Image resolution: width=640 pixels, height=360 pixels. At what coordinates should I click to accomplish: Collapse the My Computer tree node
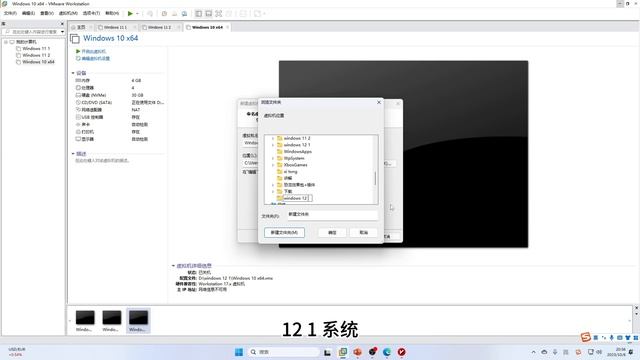click(x=6, y=42)
